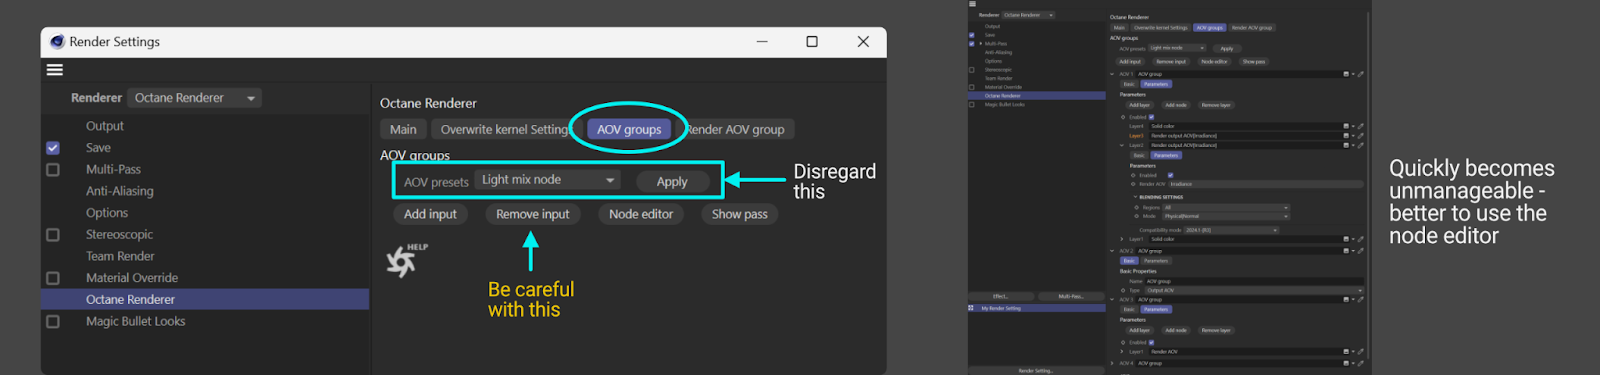Select the AOV groups tab in large window
Viewport: 1600px width, 375px height.
point(629,129)
